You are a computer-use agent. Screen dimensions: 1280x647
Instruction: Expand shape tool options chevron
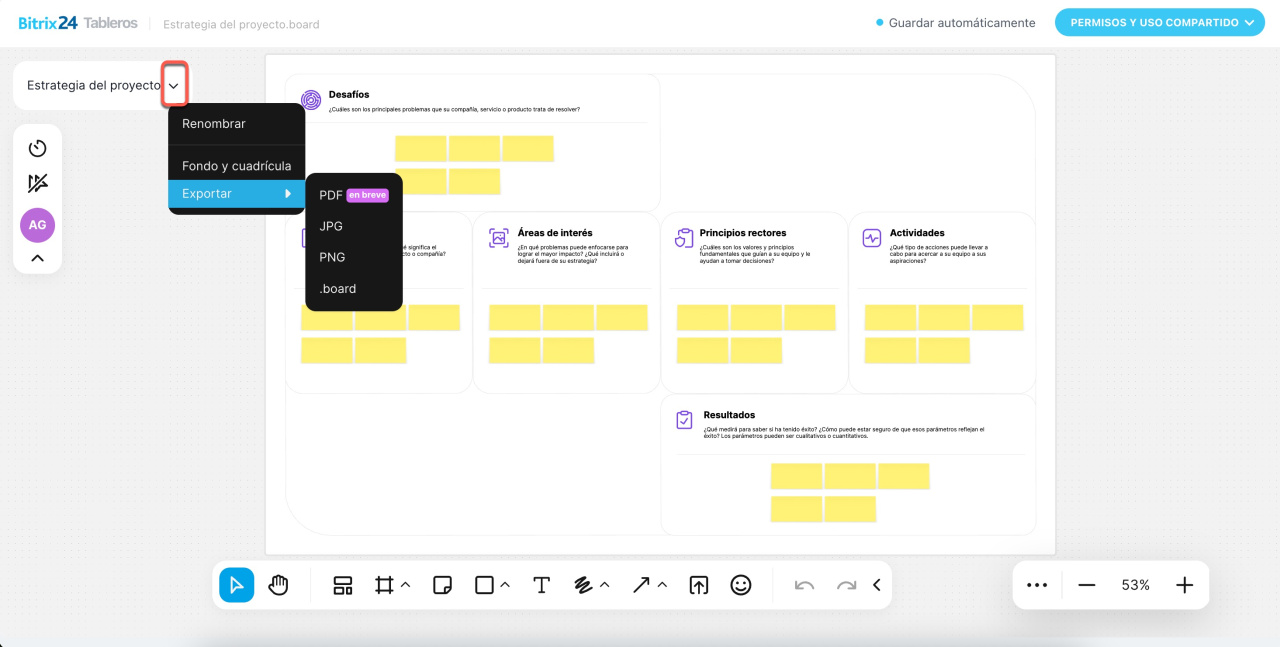[505, 585]
